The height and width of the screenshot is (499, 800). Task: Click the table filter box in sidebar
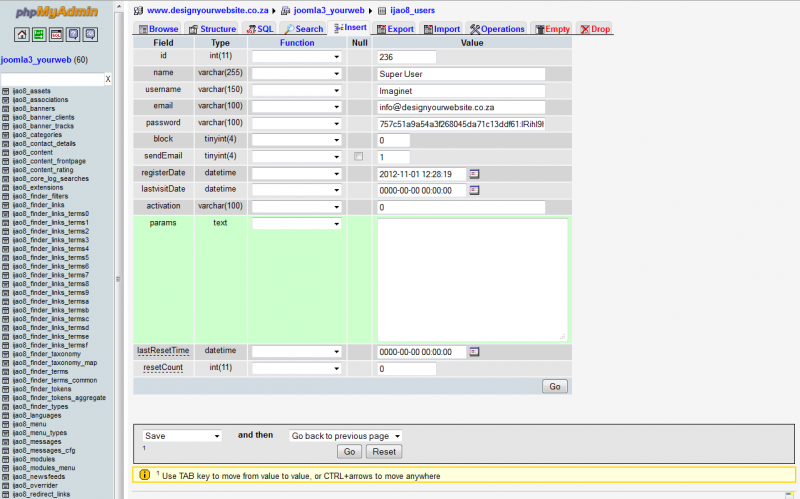coord(53,79)
